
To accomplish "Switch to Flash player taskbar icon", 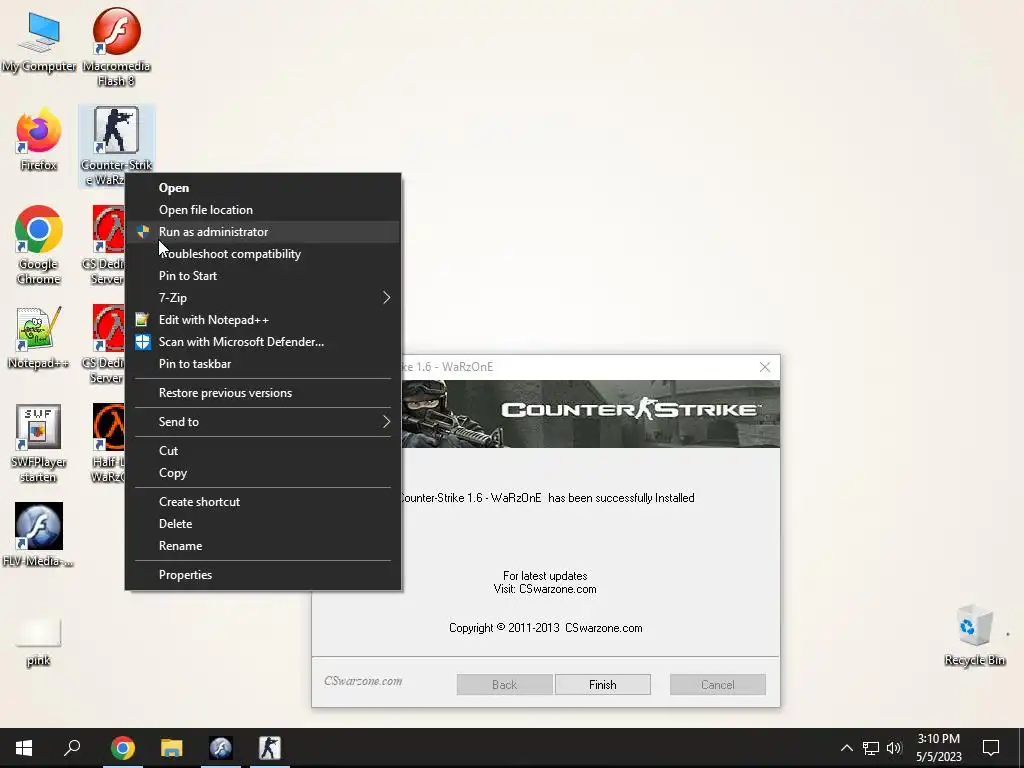I will coord(221,748).
